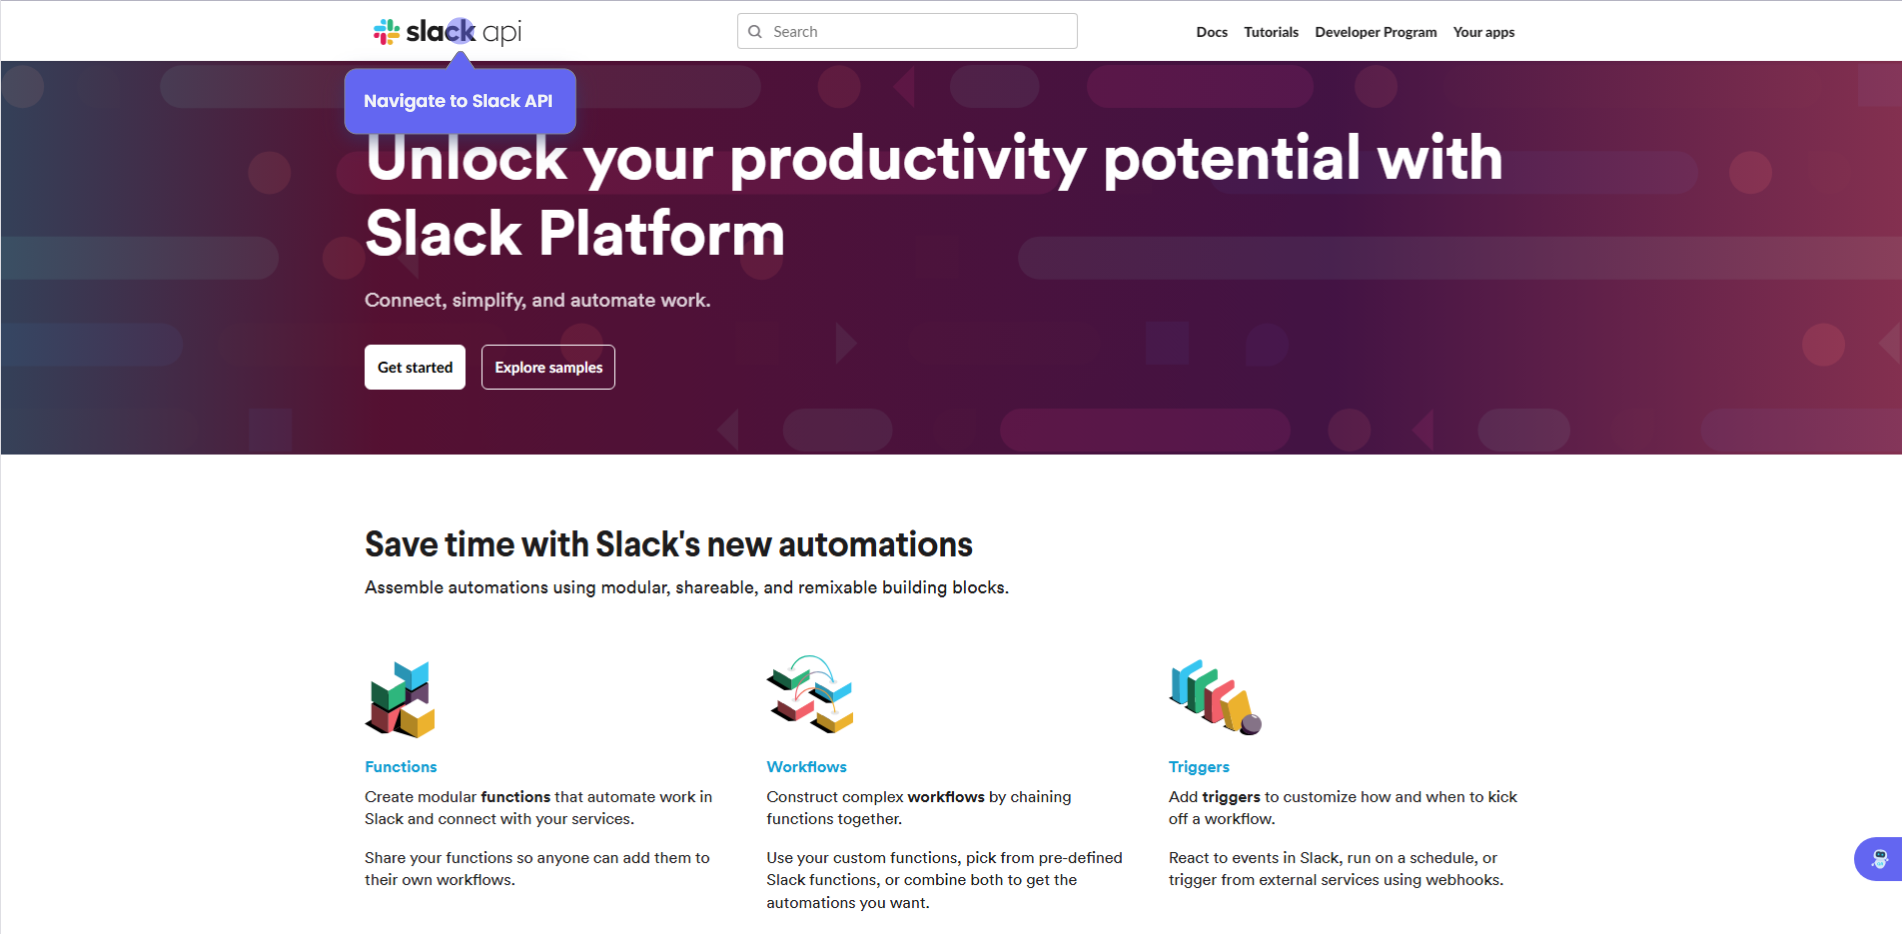This screenshot has height=934, width=1902.
Task: Click the Navigate to Slack API tooltip
Action: point(459,101)
